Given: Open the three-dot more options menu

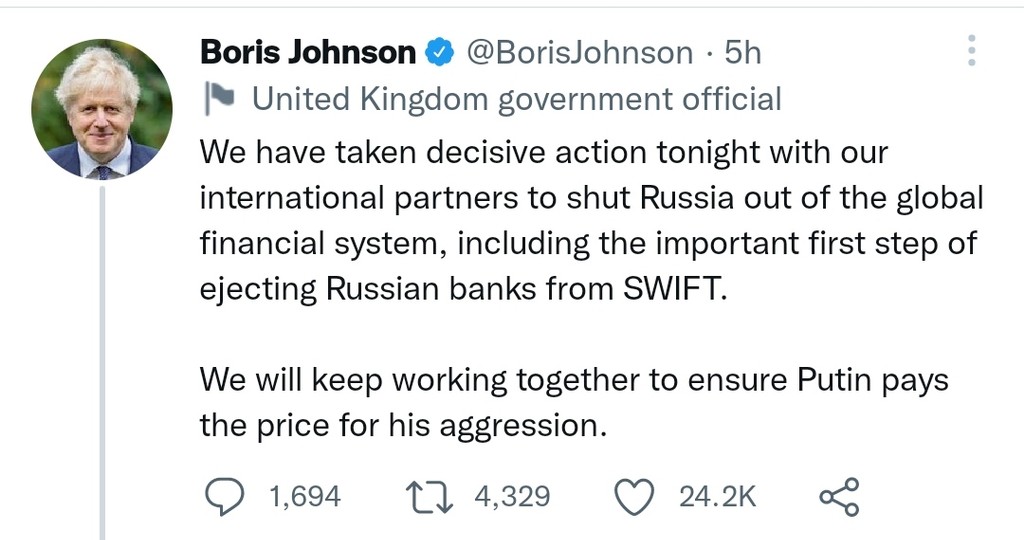Looking at the screenshot, I should tap(972, 50).
